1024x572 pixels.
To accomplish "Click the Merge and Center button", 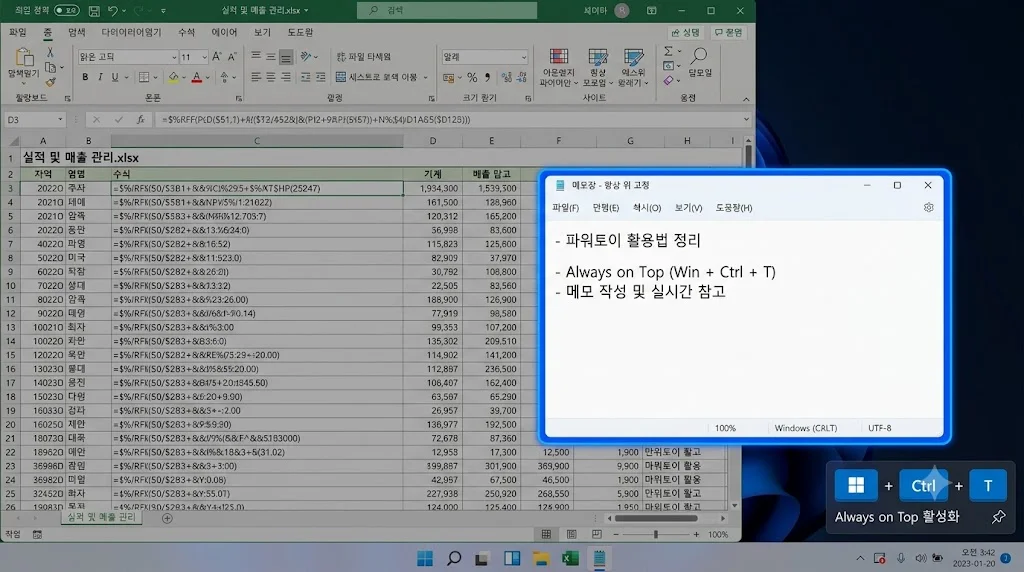I will 377,77.
